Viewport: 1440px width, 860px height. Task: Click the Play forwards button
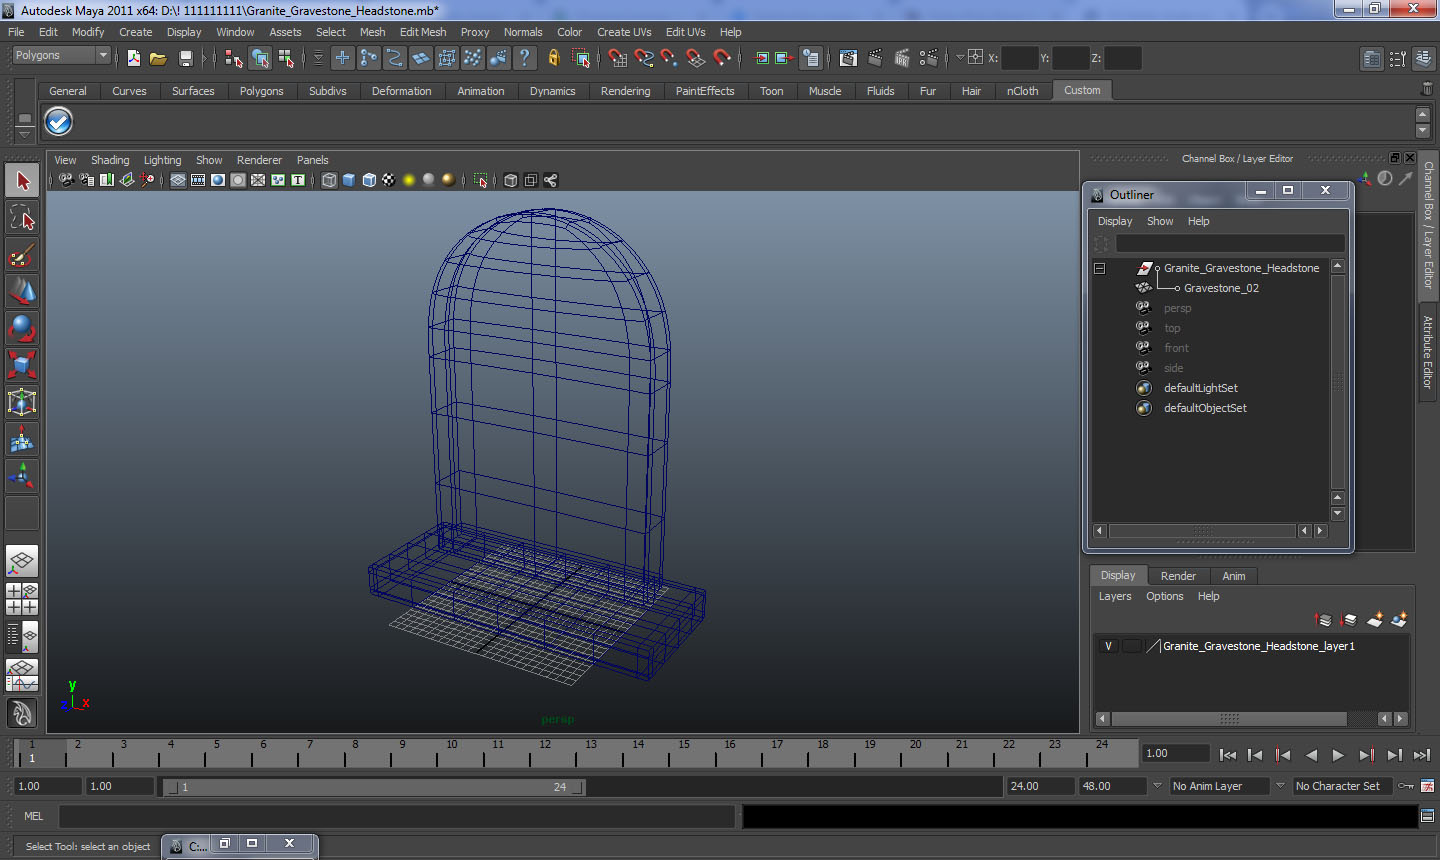tap(1338, 755)
